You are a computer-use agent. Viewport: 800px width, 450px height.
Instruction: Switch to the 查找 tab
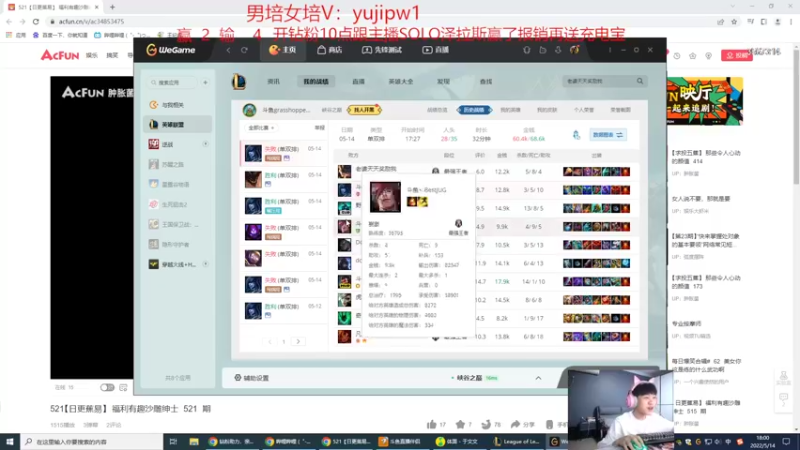pos(486,82)
